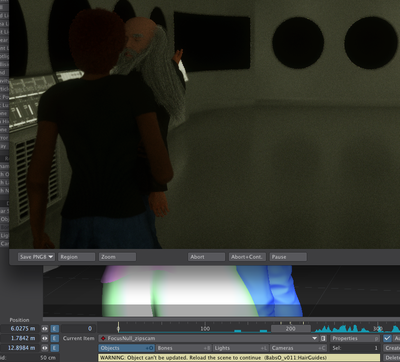Toggle X position channel lock icon
Image resolution: width=400 pixels, height=362 pixels.
pos(45,329)
